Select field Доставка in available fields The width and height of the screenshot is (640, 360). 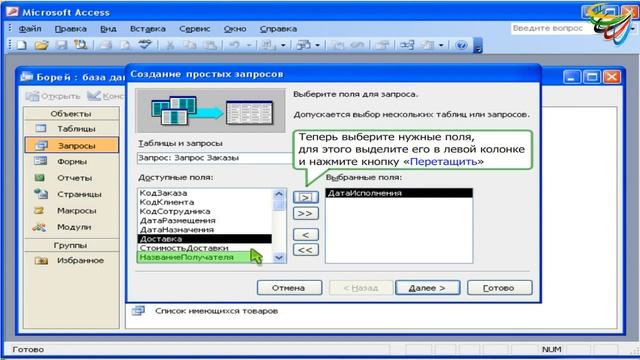[x=205, y=239]
